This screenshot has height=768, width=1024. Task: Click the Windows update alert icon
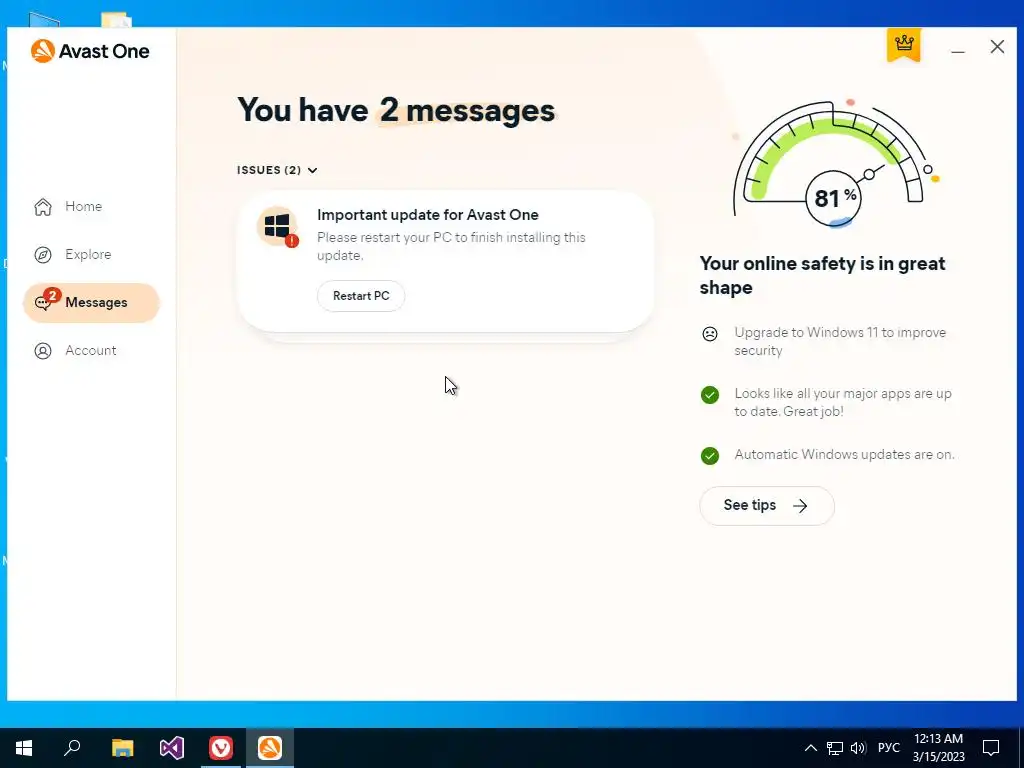click(x=278, y=227)
